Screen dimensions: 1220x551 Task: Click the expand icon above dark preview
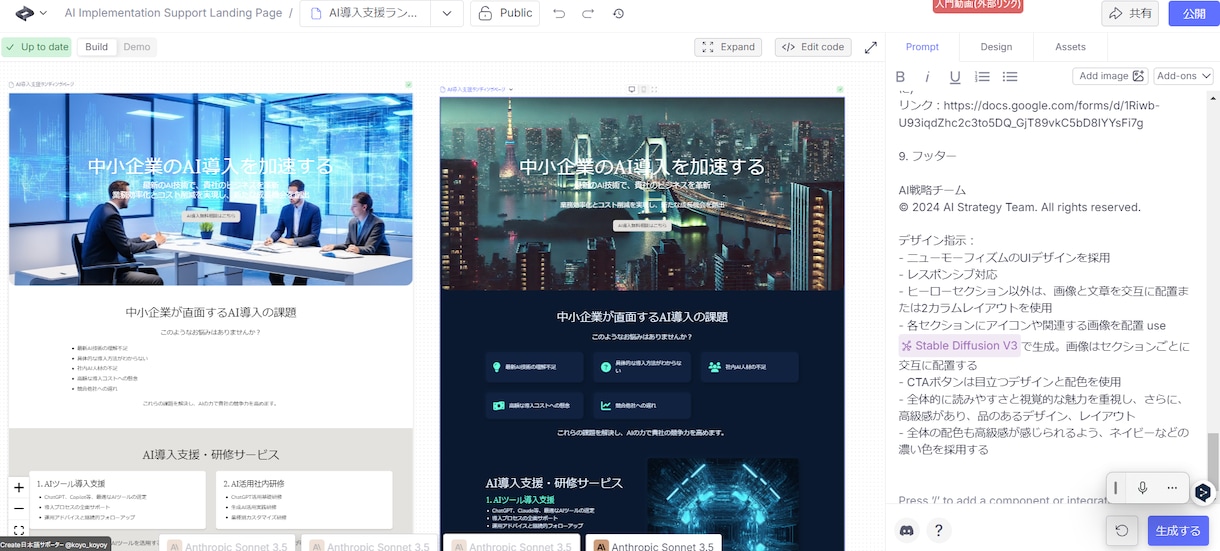656,89
